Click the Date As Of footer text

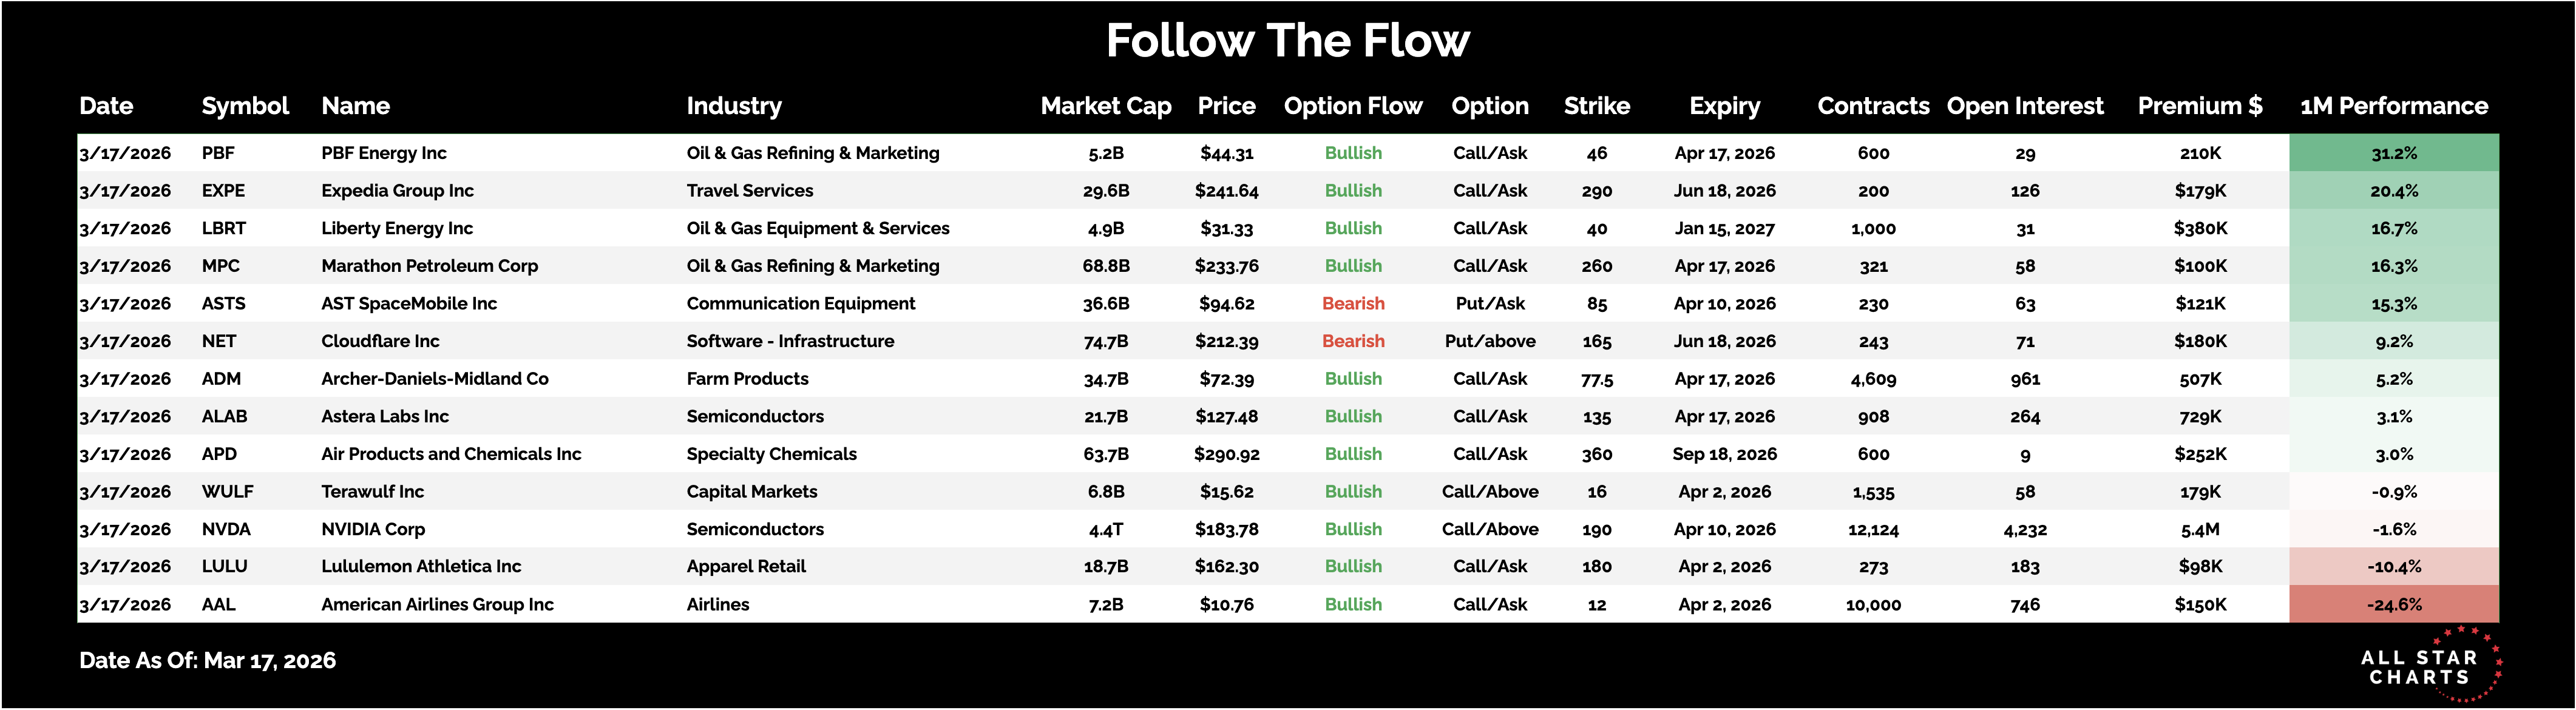tap(207, 660)
